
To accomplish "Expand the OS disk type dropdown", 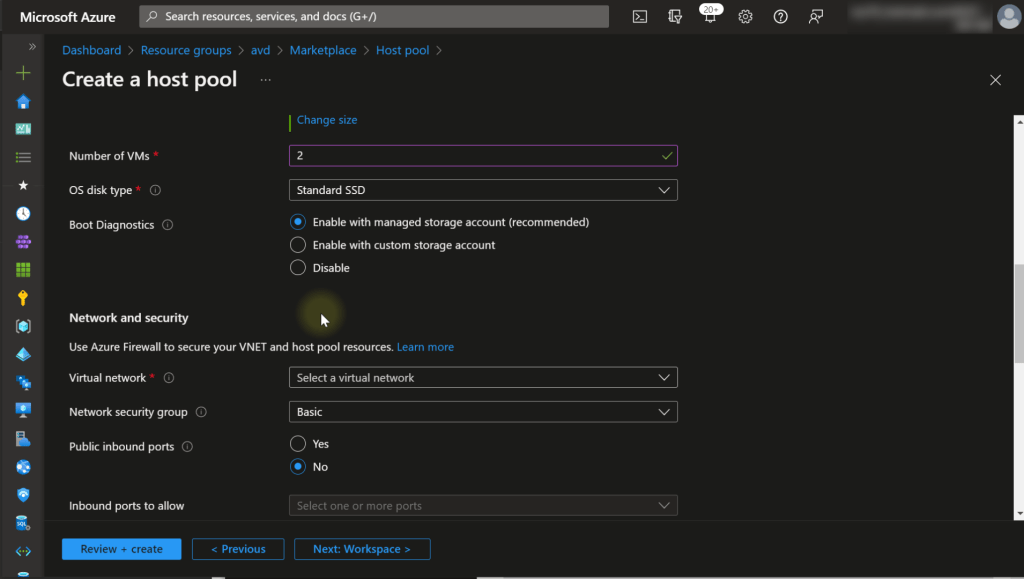I will coord(483,190).
